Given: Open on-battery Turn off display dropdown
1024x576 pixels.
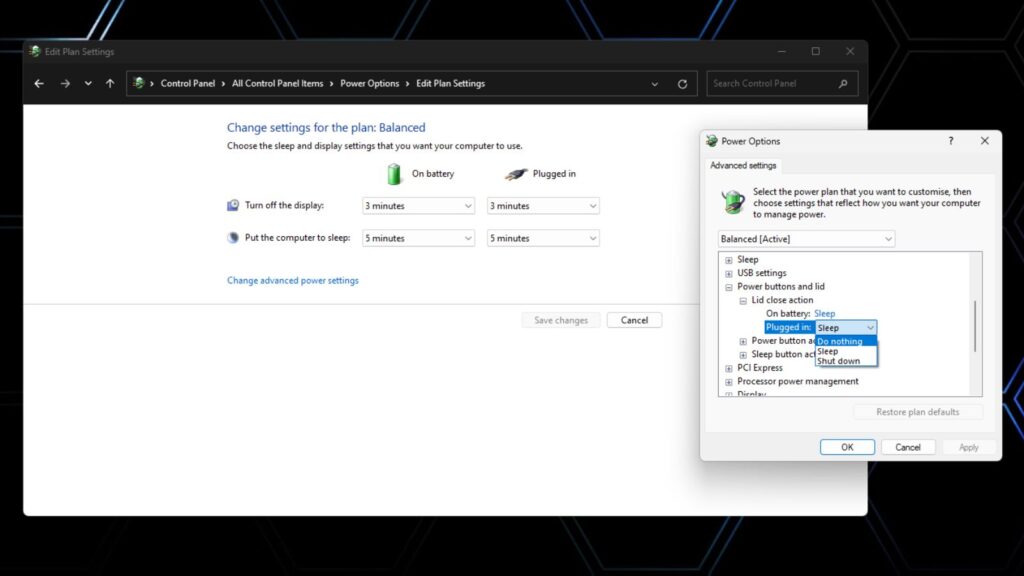Looking at the screenshot, I should tap(418, 206).
